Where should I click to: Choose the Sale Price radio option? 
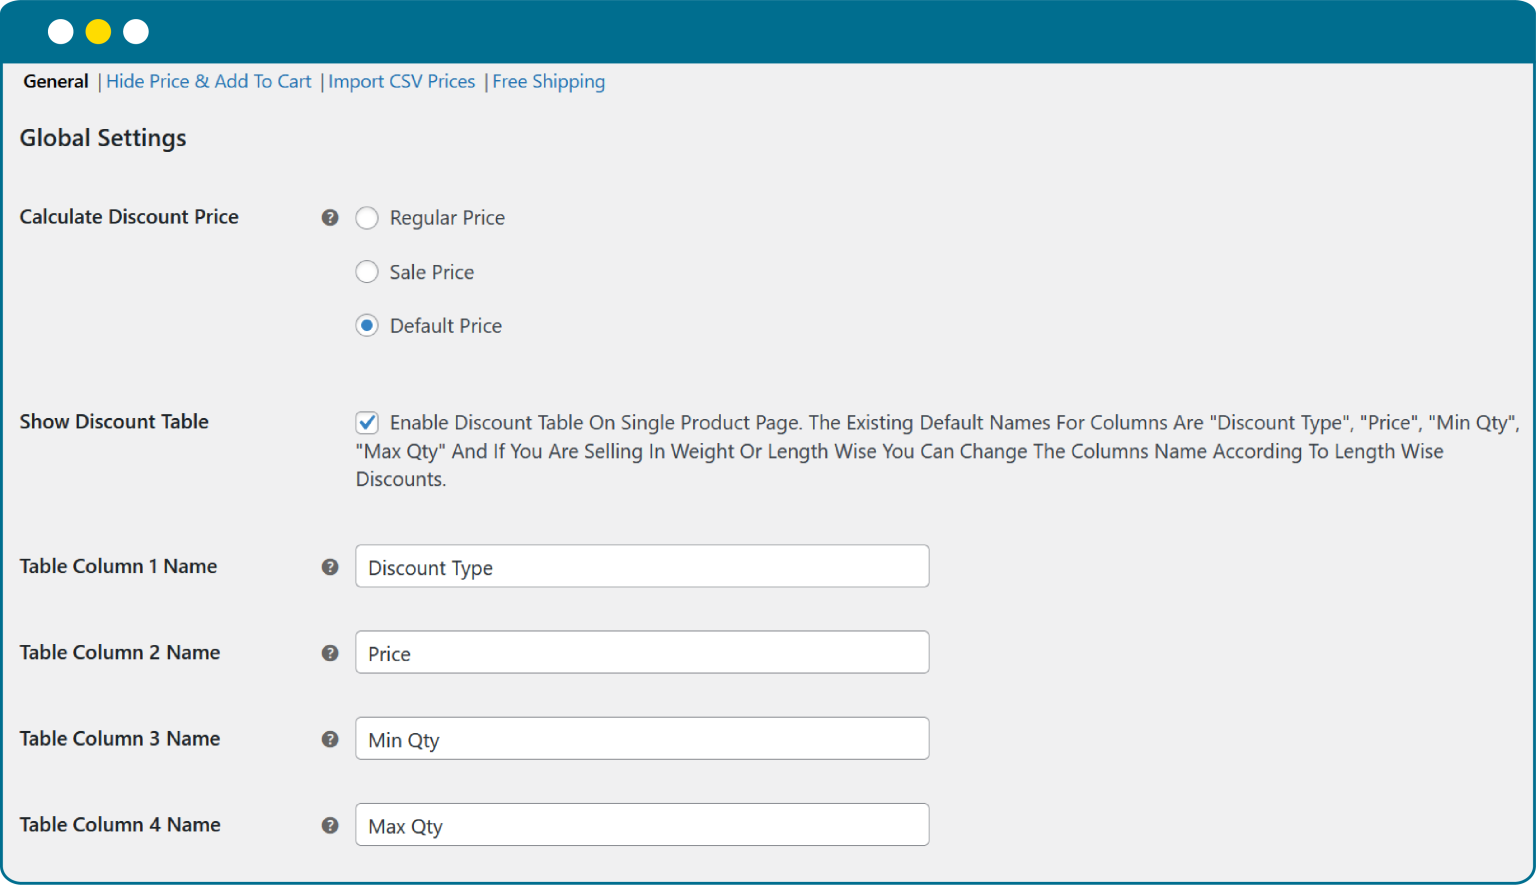click(x=367, y=272)
